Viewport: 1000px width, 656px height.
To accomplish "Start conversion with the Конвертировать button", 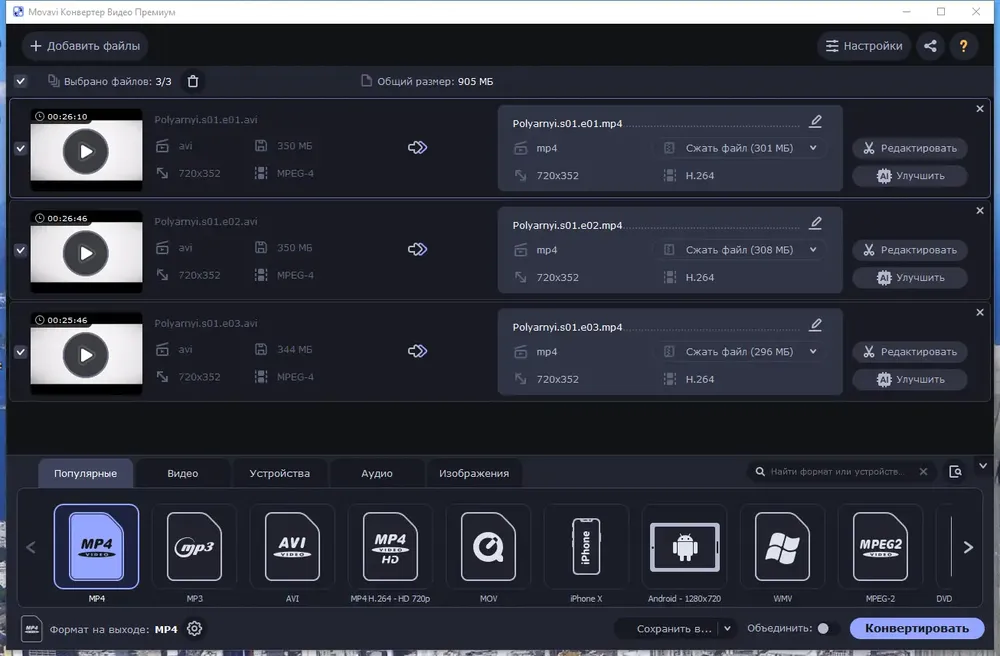I will point(916,629).
